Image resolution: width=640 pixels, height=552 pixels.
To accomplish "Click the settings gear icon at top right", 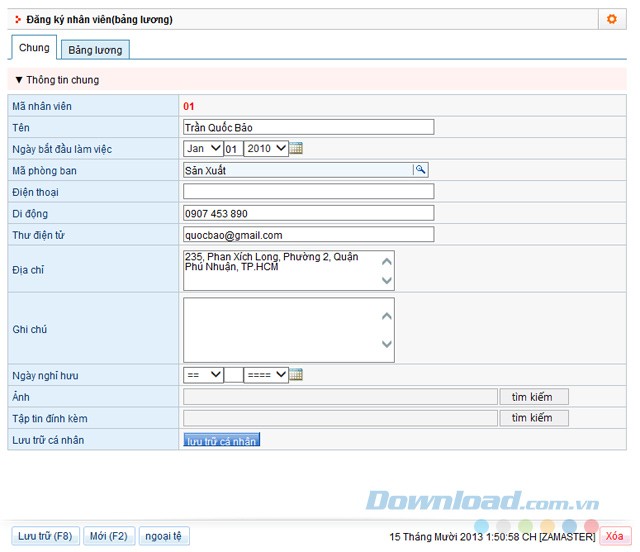I will pyautogui.click(x=611, y=19).
